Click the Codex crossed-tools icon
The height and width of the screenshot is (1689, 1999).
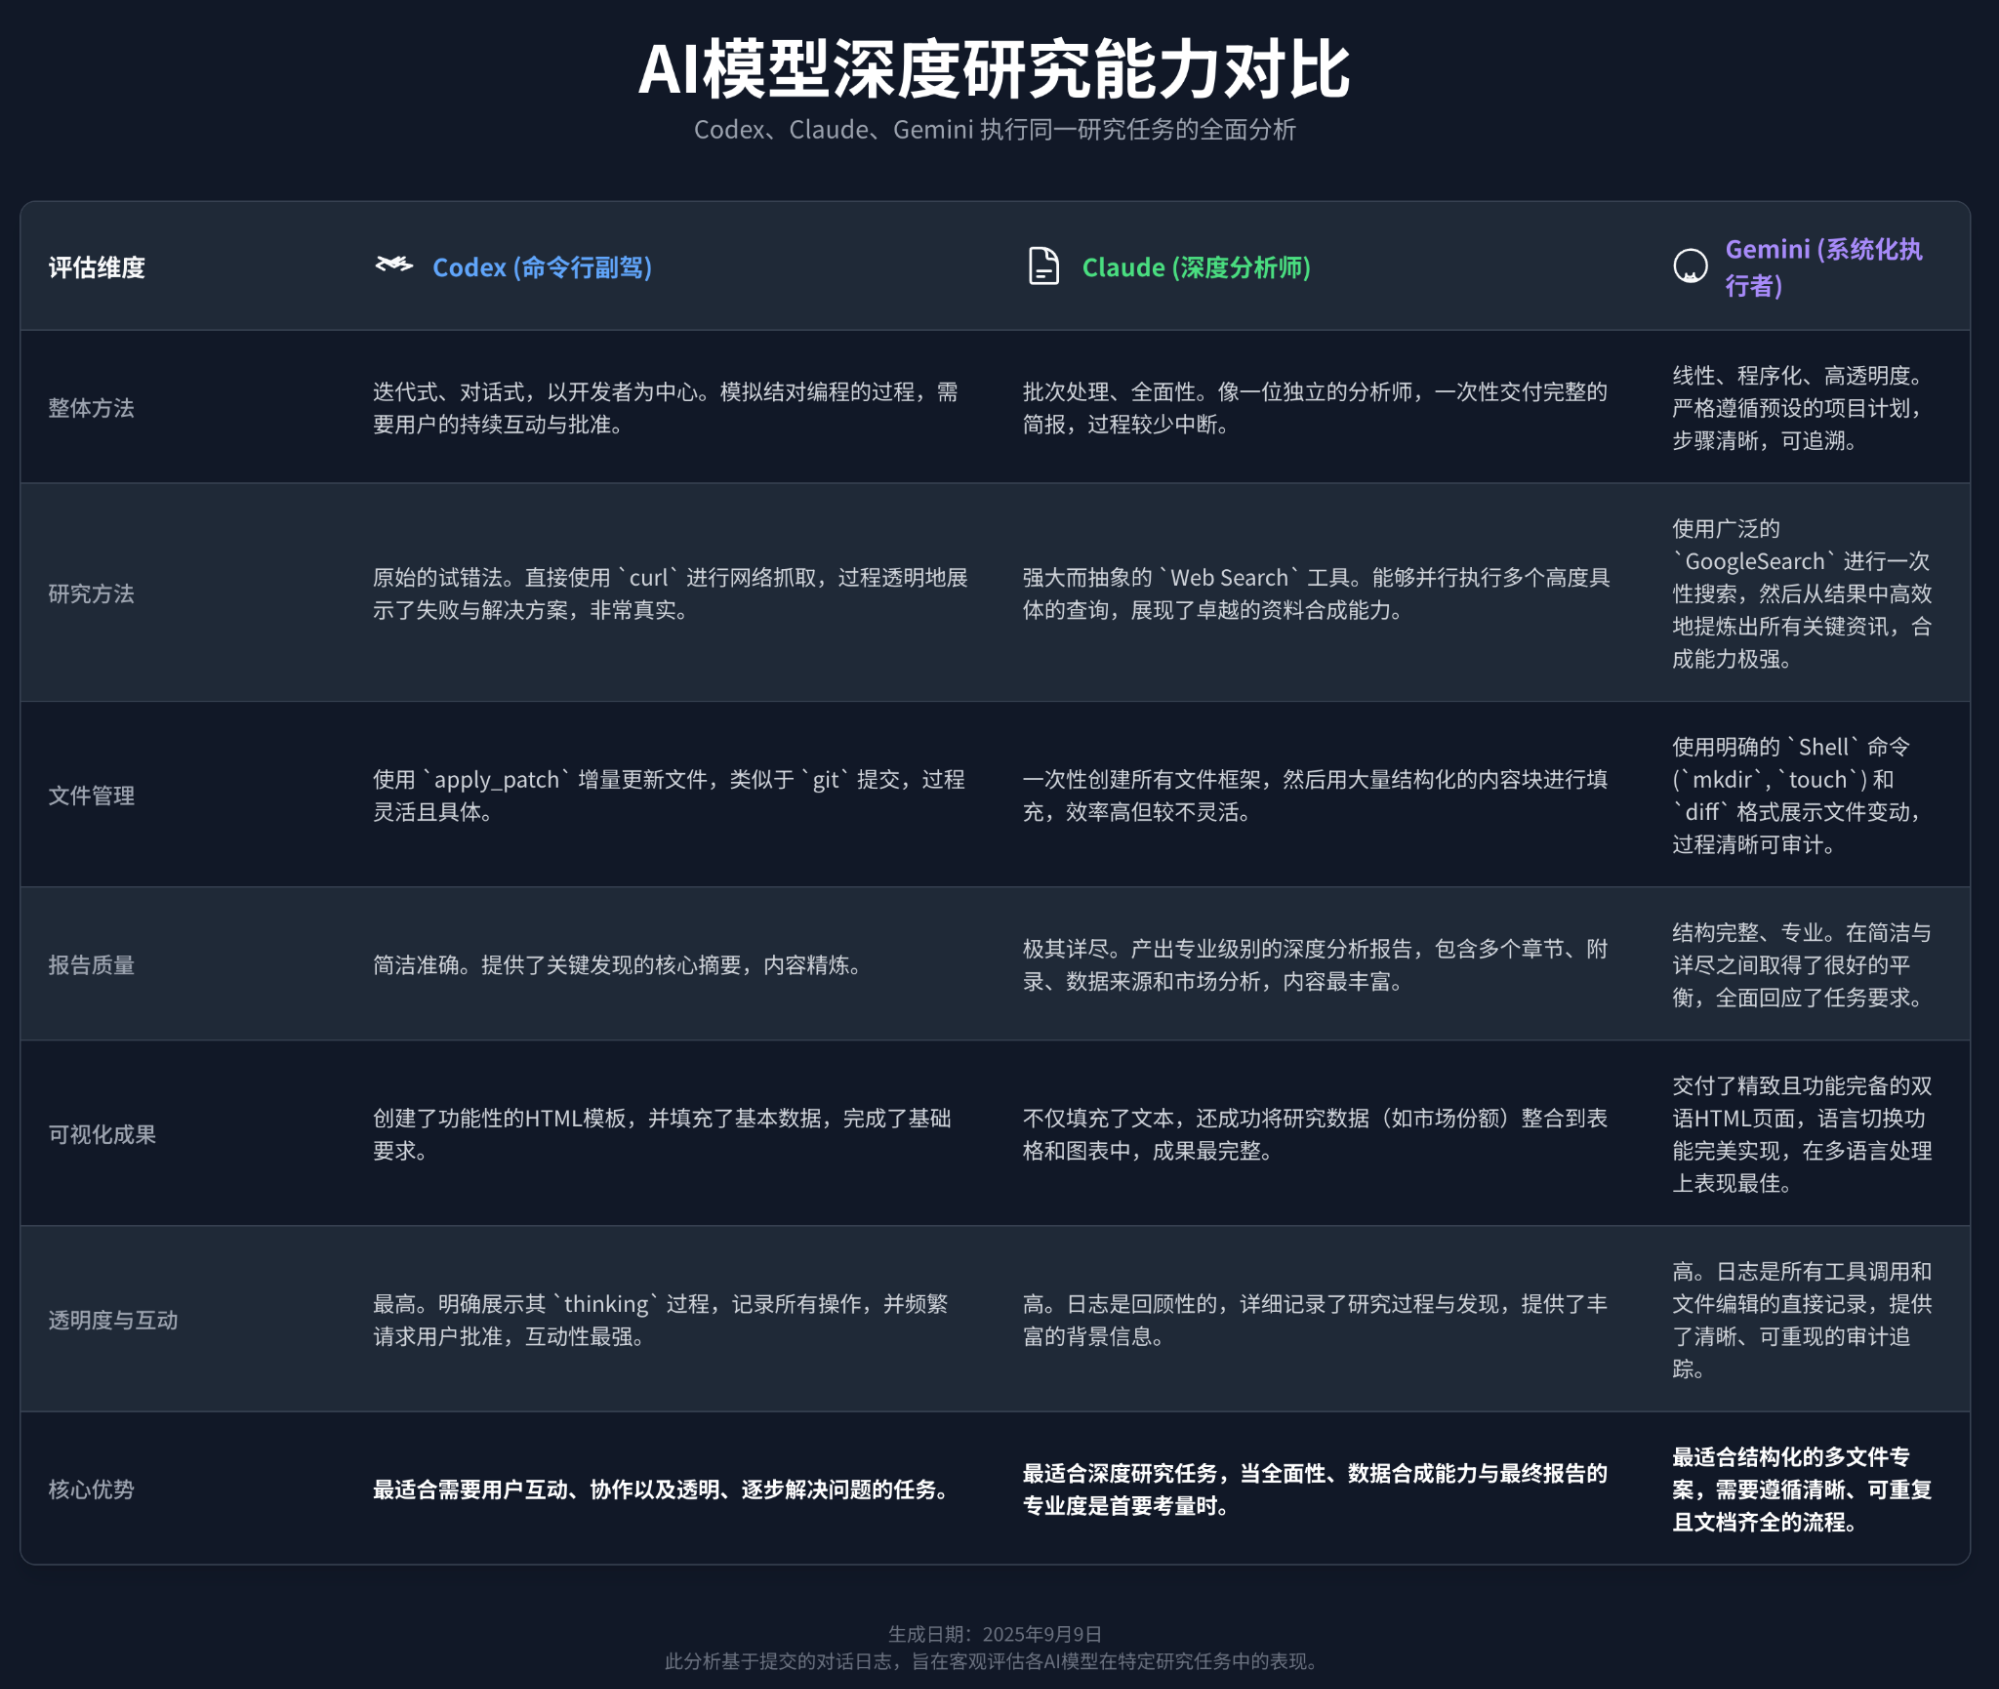tap(392, 264)
